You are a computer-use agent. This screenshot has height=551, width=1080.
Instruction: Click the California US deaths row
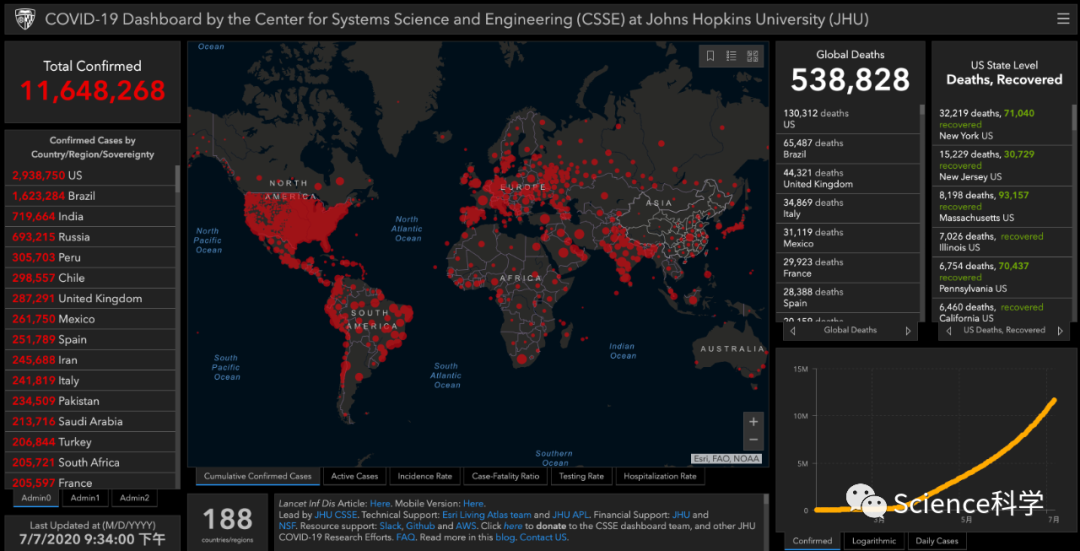click(1002, 312)
